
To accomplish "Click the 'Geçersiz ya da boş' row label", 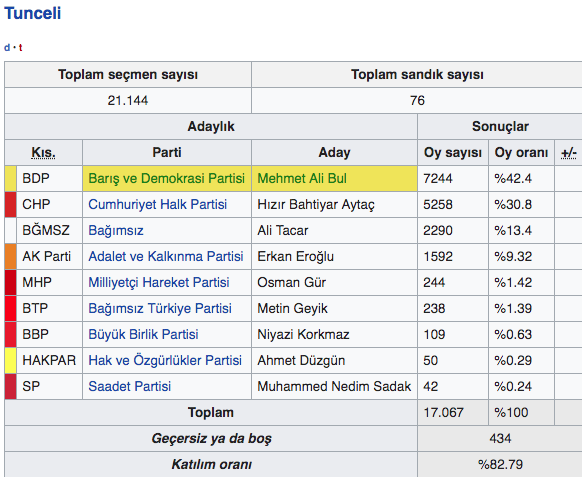I will pyautogui.click(x=211, y=438).
